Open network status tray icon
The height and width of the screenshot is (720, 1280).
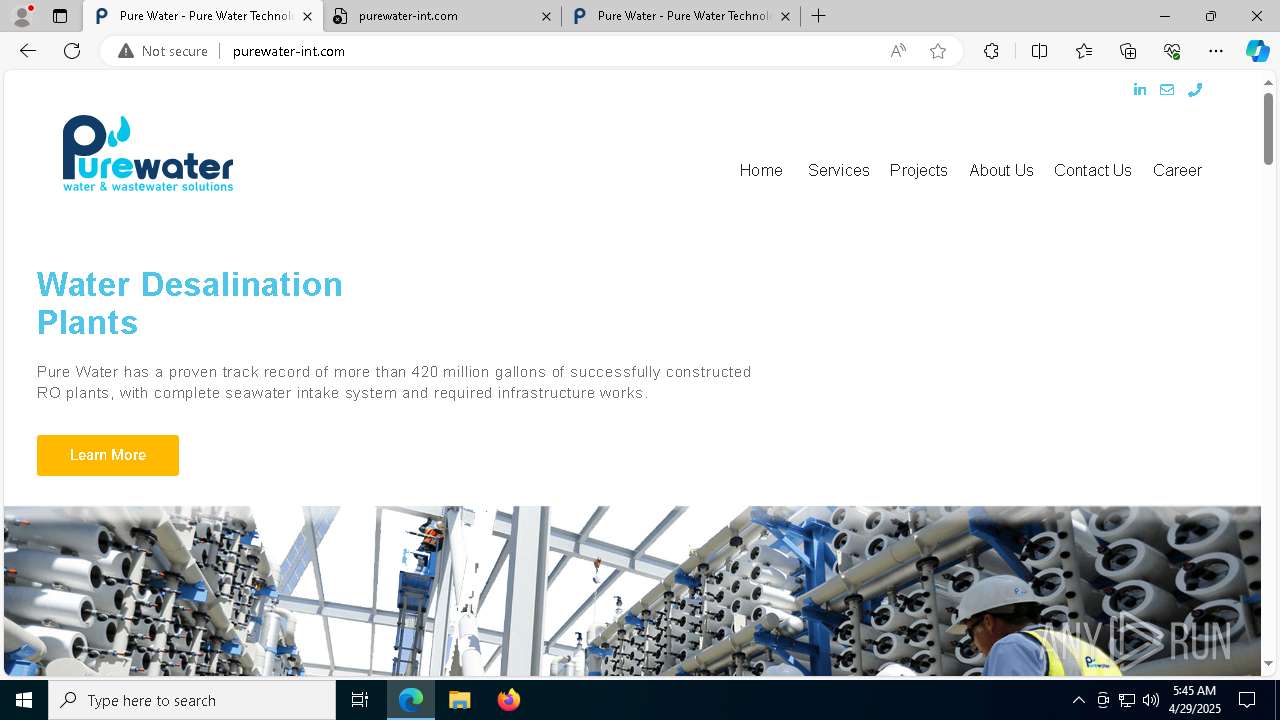coord(1127,700)
